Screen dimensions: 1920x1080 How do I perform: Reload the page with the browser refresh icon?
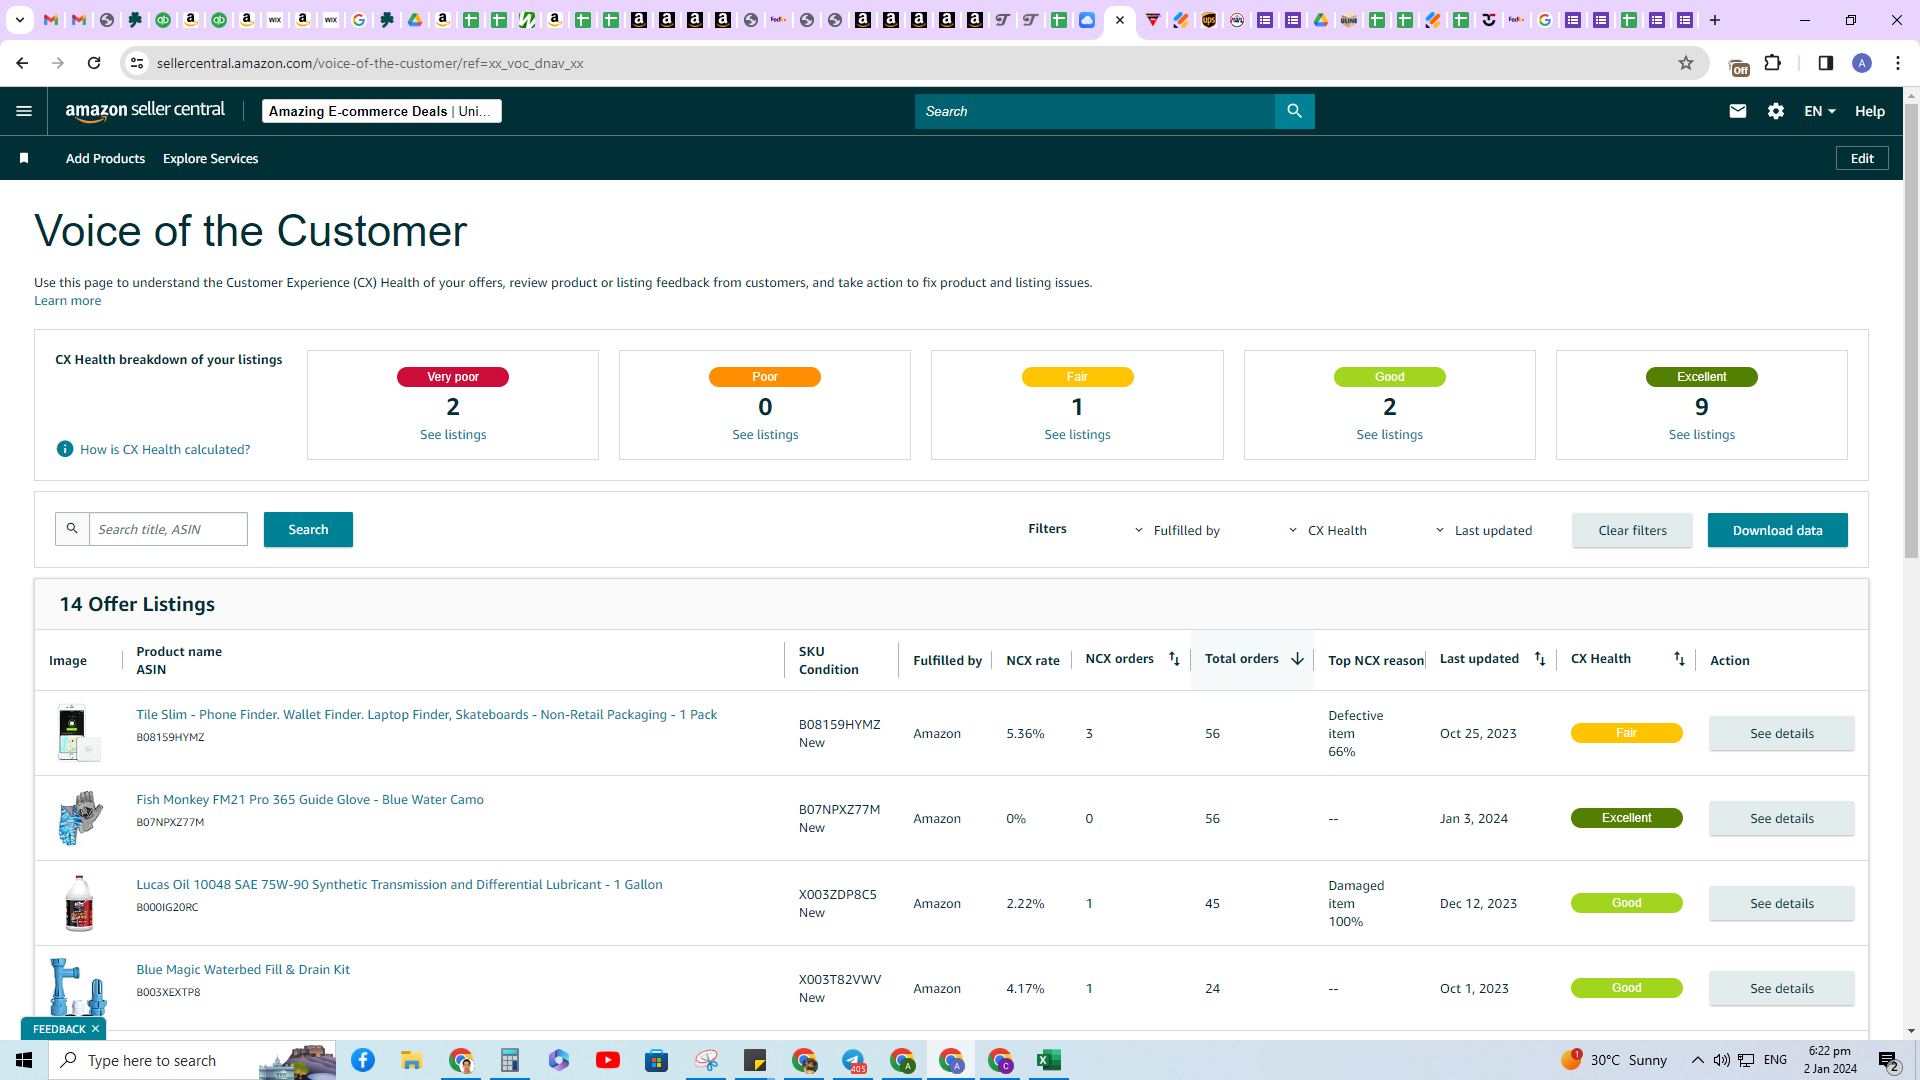(94, 63)
